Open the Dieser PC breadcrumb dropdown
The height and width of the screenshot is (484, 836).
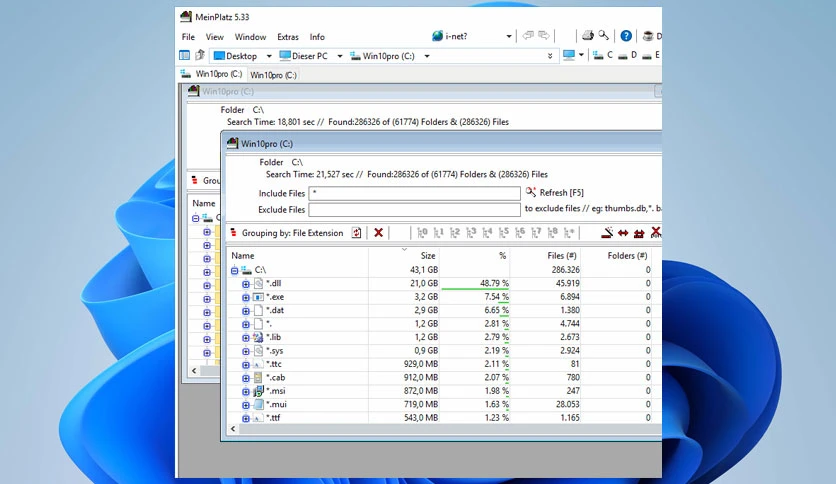click(339, 56)
